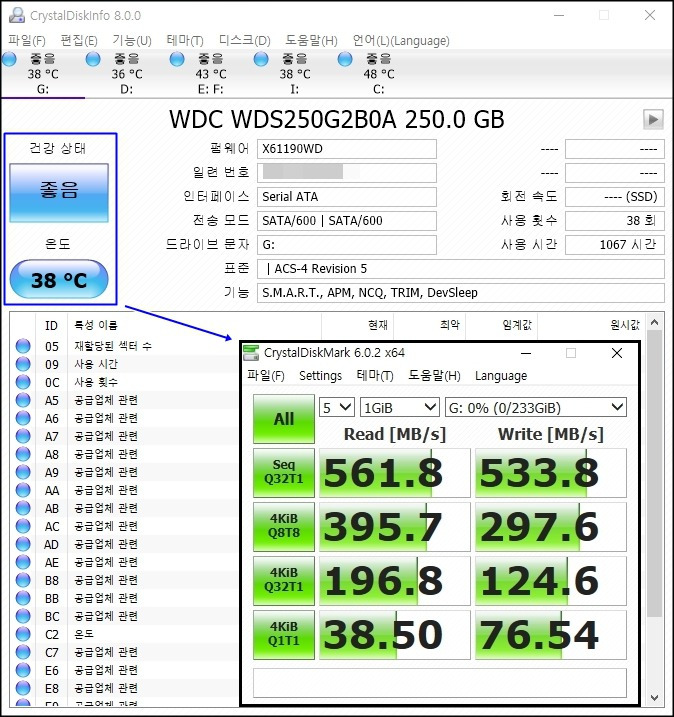Click the status orb for attribute A5
This screenshot has width=674, height=717.
(23, 400)
